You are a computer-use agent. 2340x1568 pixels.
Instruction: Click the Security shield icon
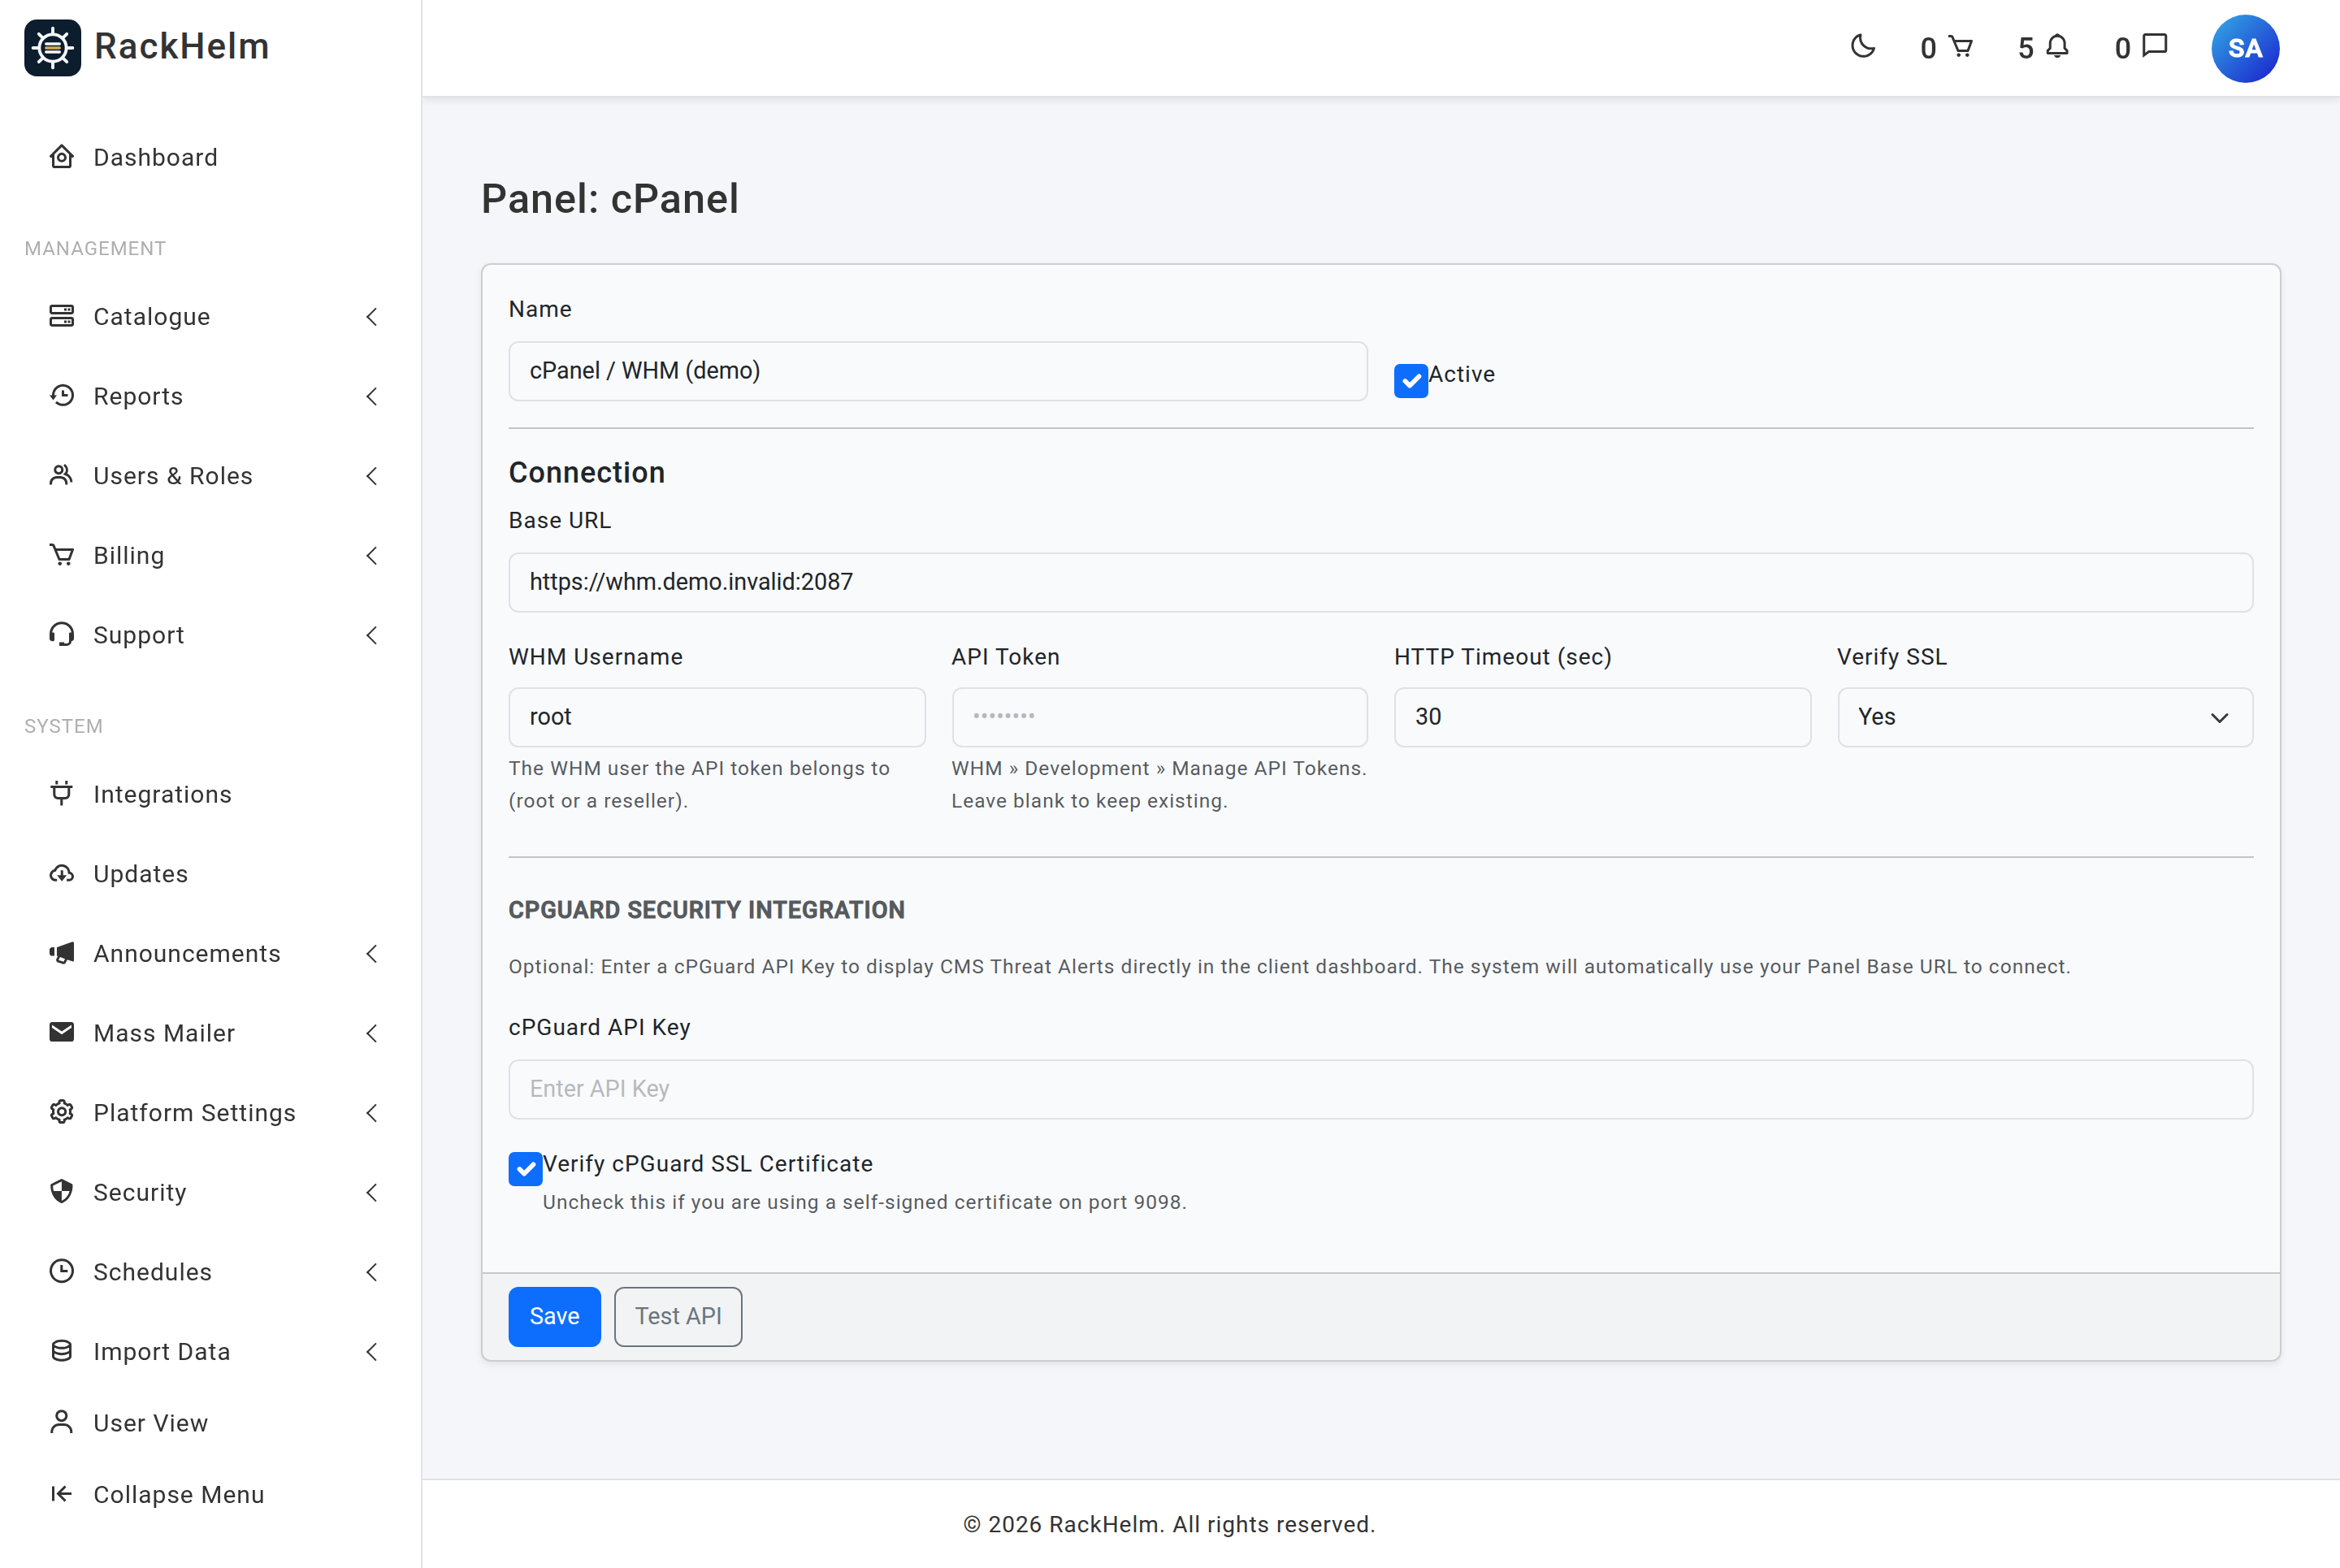coord(62,1191)
